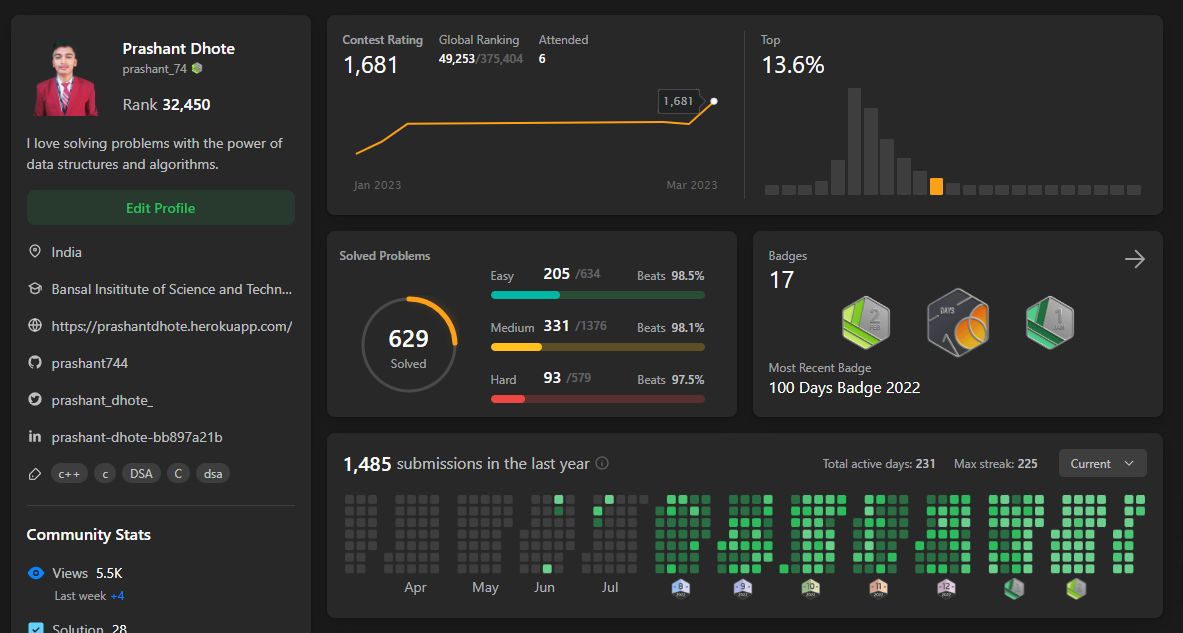Click the Solution checkbox icon
The height and width of the screenshot is (633, 1183).
(x=35, y=628)
